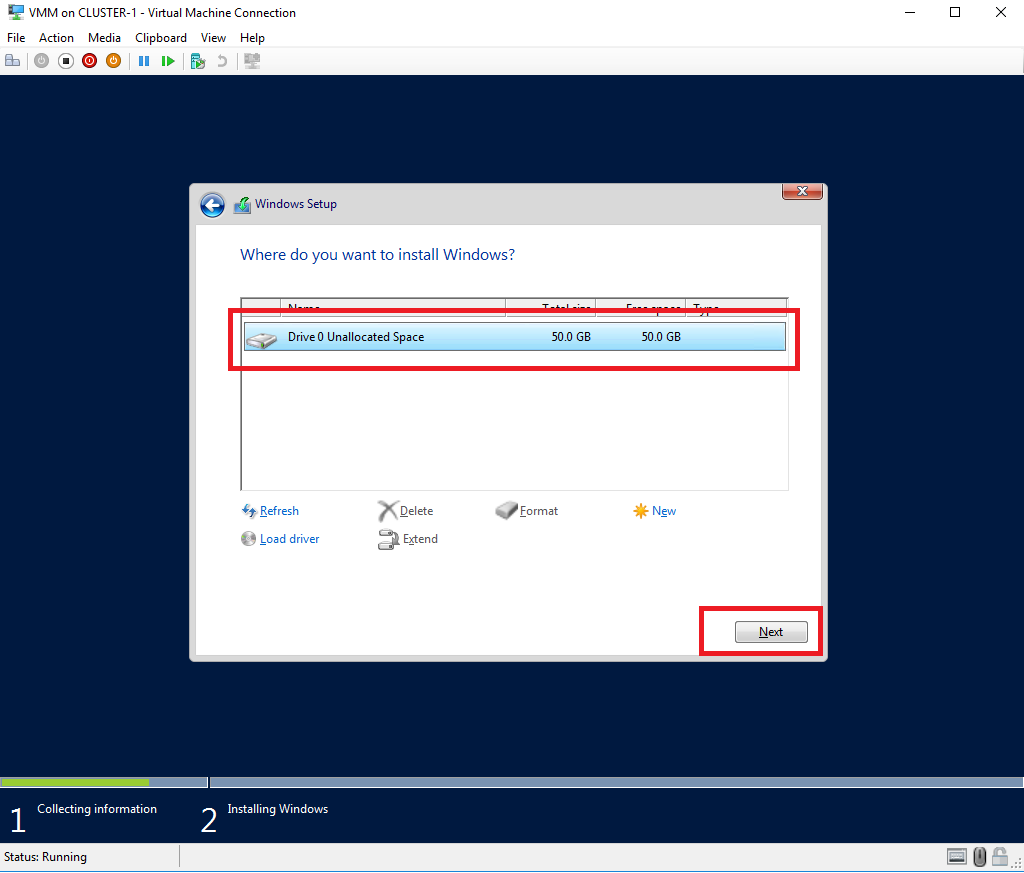Click the Refresh arrows icon
The width and height of the screenshot is (1024, 873).
(x=249, y=511)
